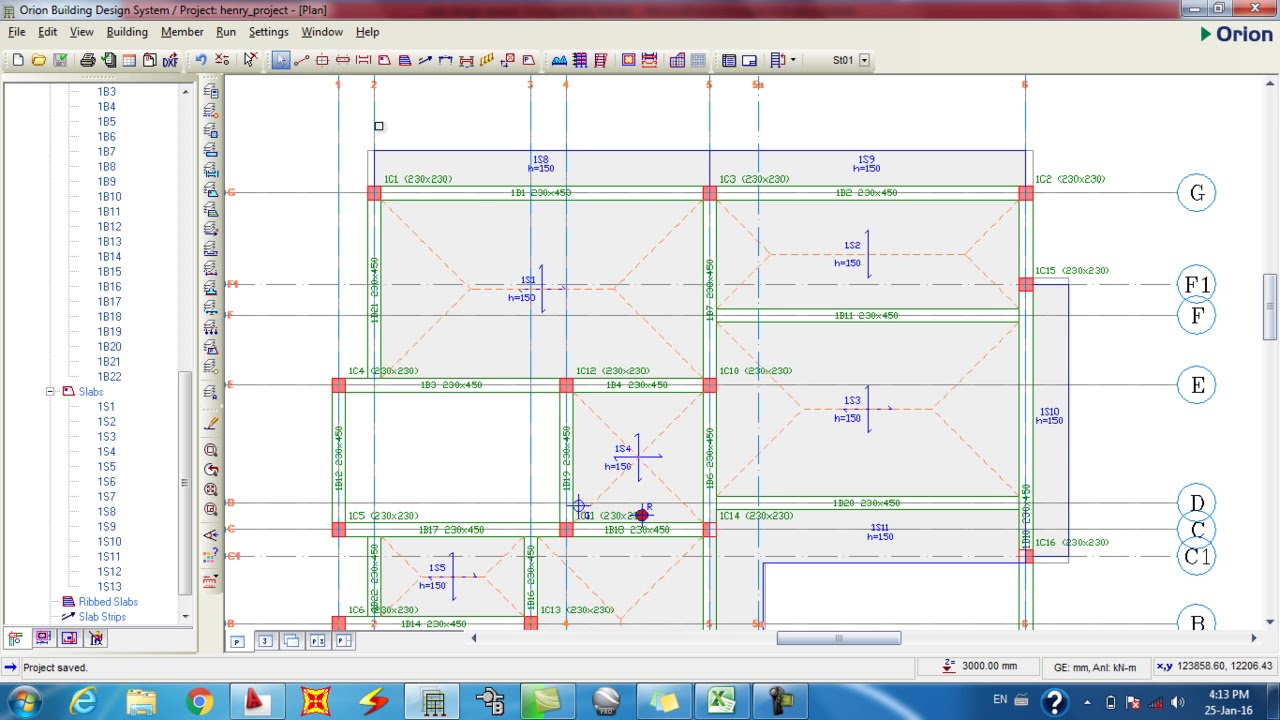Open dropdown arrow beside the ladder frame icon
Screen dimensions: 1280x720
point(793,60)
